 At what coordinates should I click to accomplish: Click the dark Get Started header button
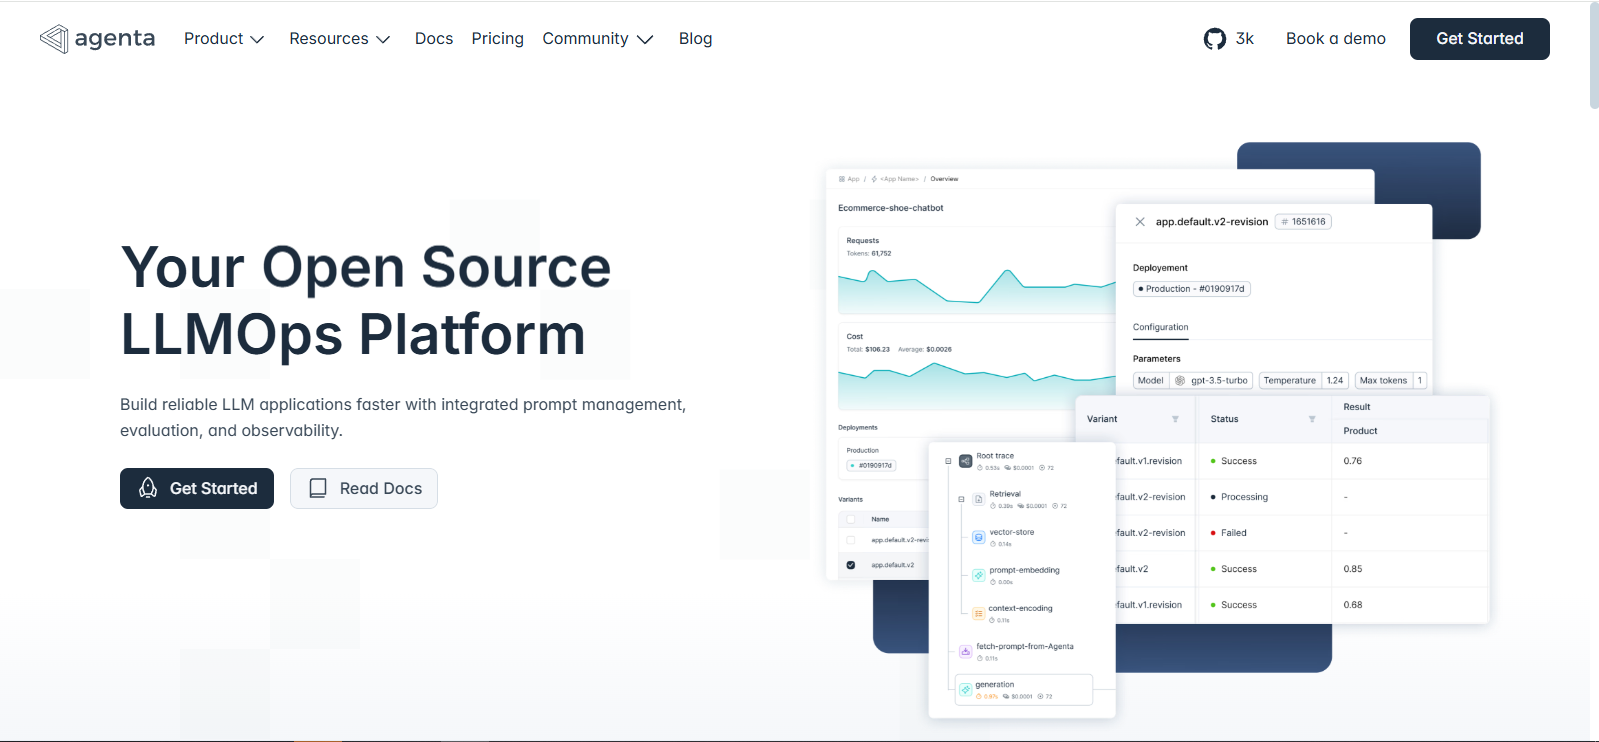coord(1480,39)
